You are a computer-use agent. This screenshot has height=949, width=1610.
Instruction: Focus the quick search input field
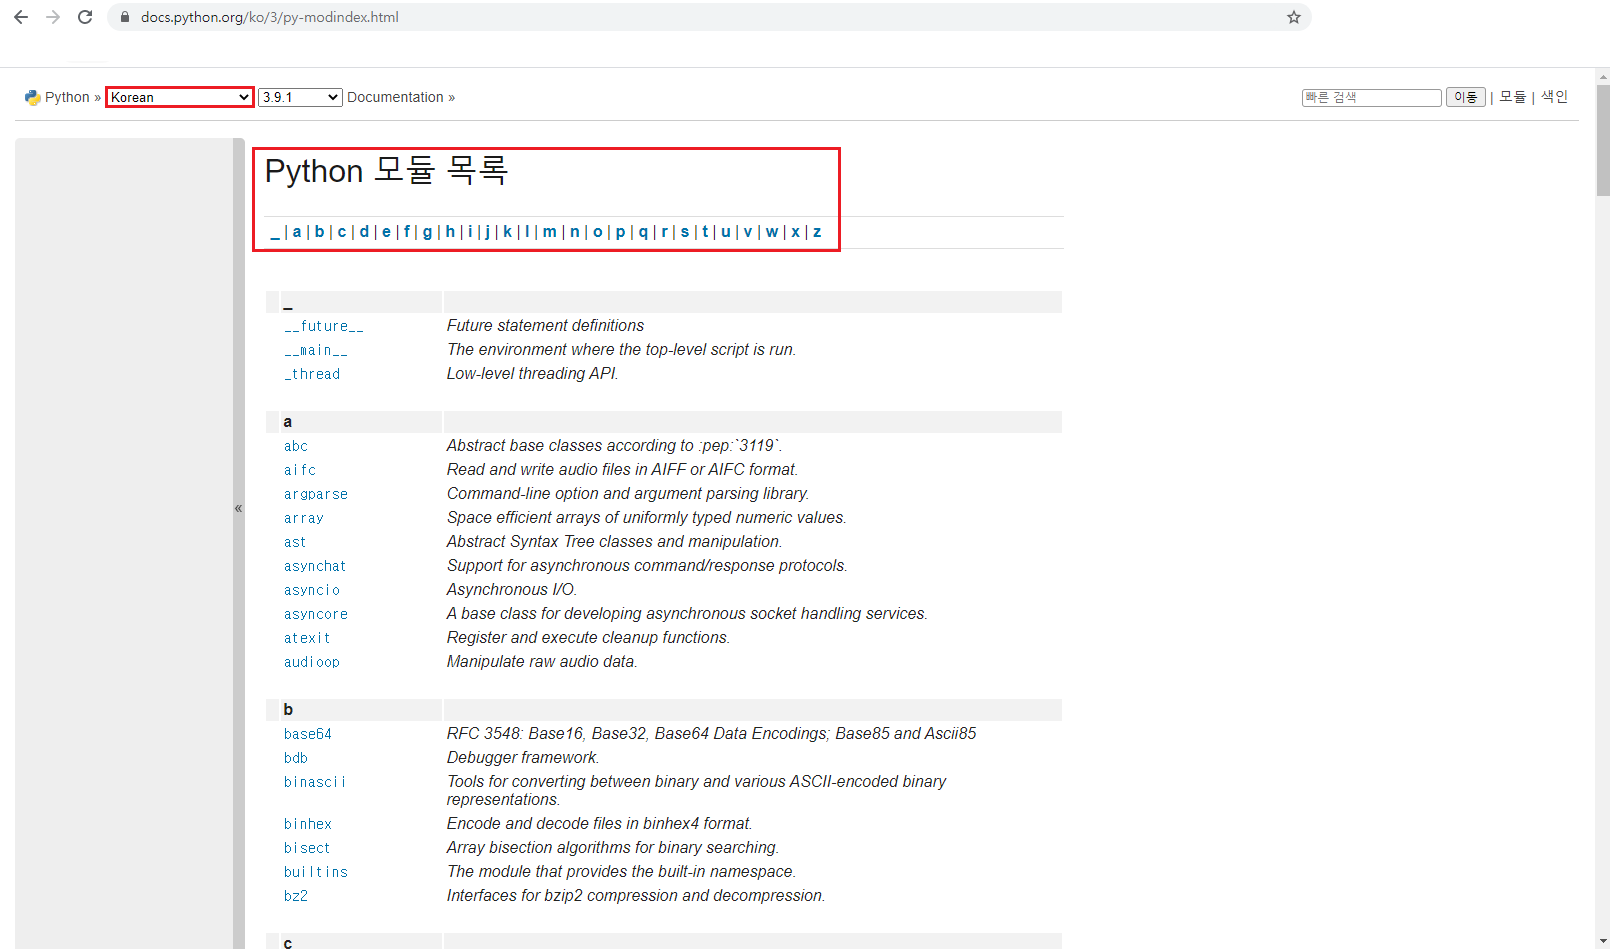1371,97
